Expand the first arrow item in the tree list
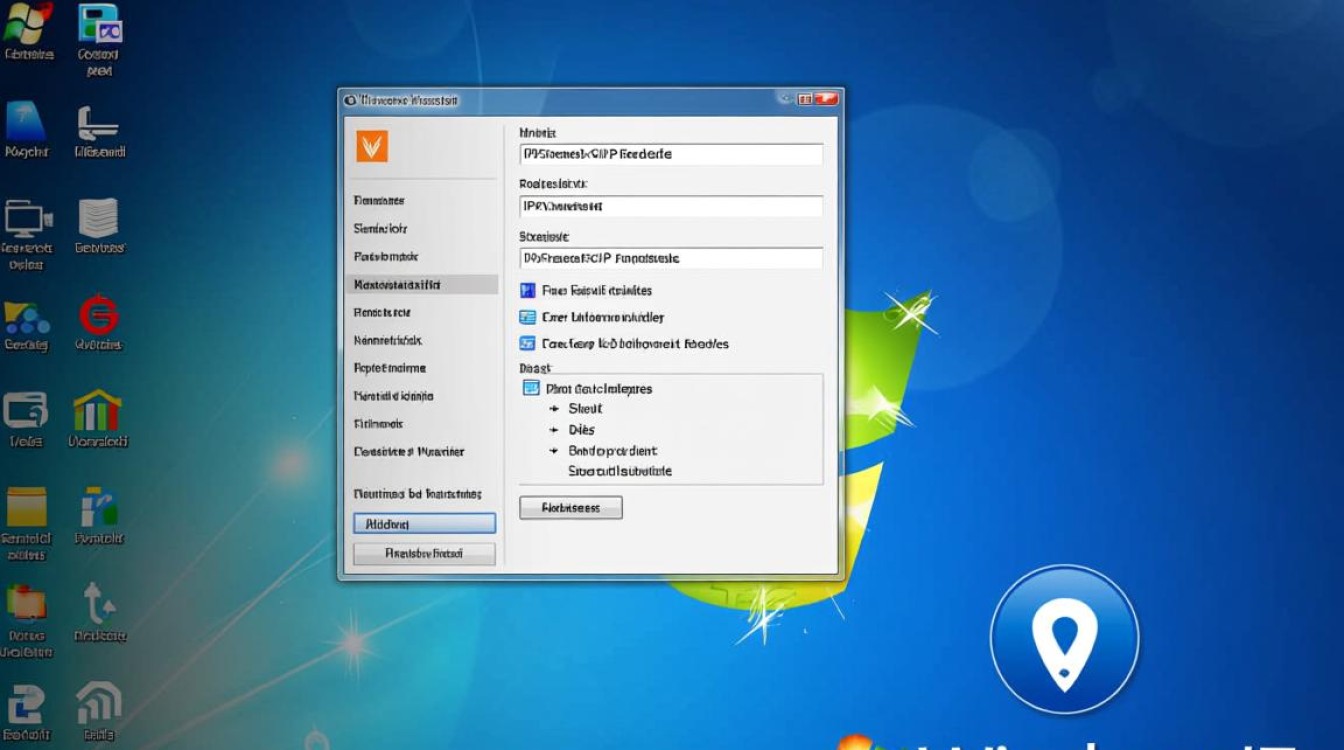Screen dimensions: 1344x750 (553, 409)
